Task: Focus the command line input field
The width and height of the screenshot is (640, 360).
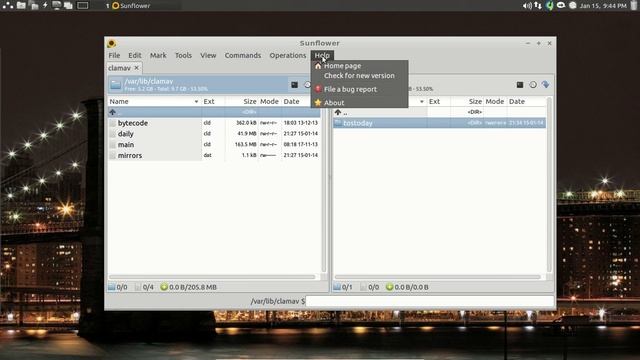Action: click(x=430, y=301)
